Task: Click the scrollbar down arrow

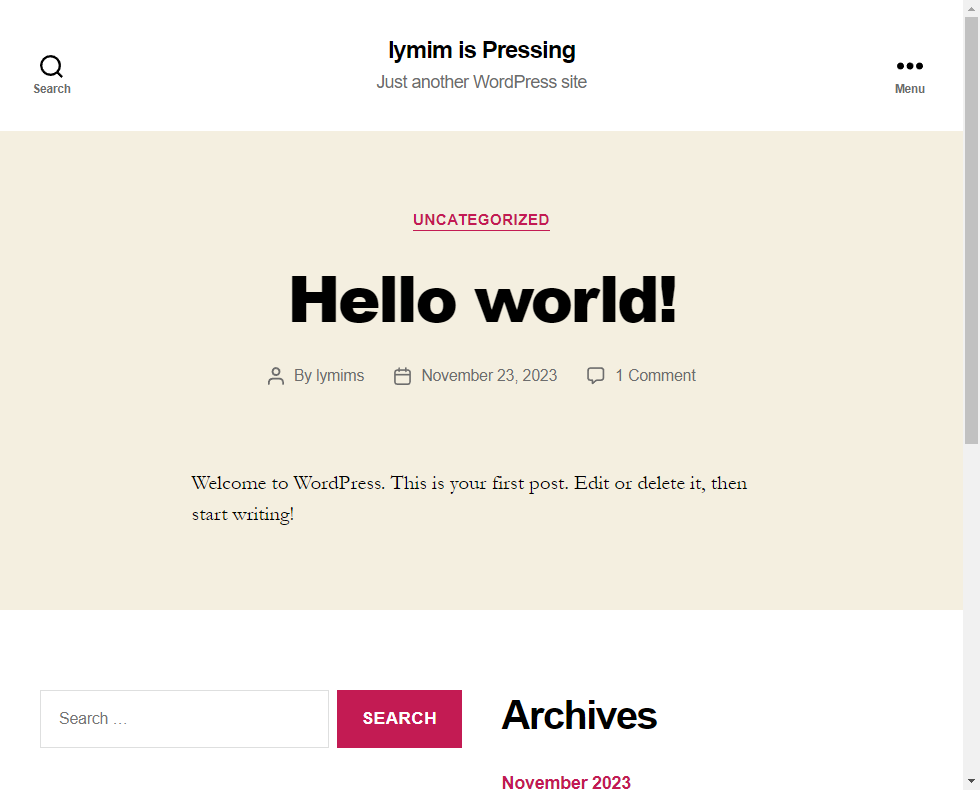Action: pyautogui.click(x=971, y=781)
